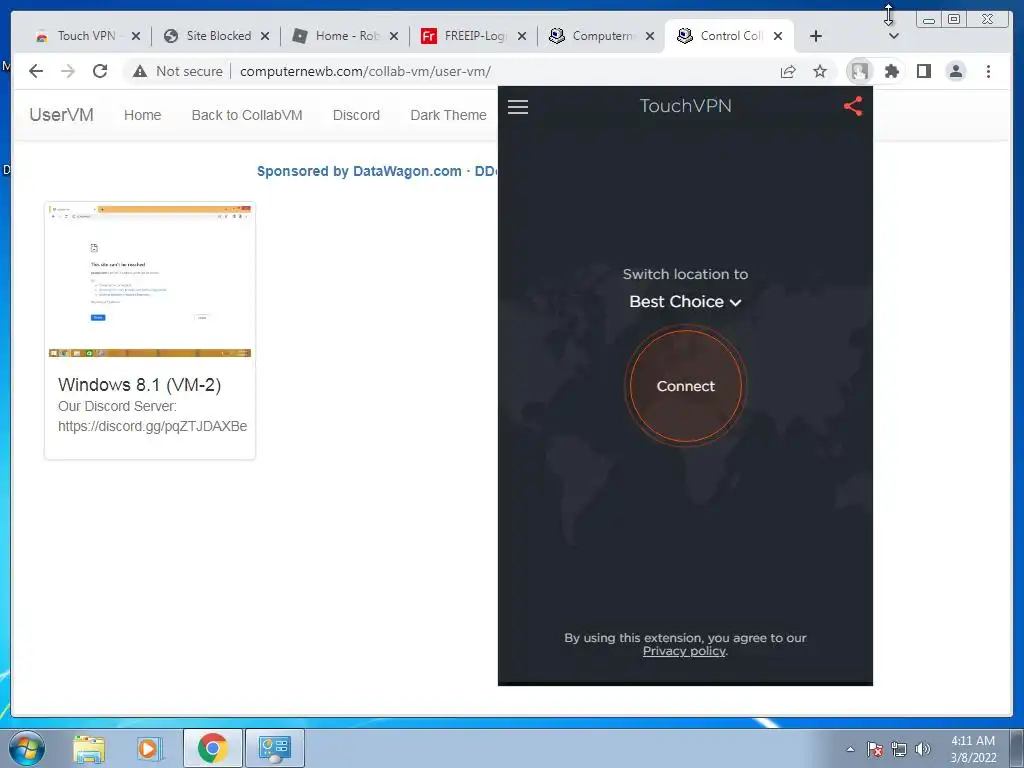Screen dimensions: 1024x768
Task: Click the UserVM brand link
Action: (61, 115)
